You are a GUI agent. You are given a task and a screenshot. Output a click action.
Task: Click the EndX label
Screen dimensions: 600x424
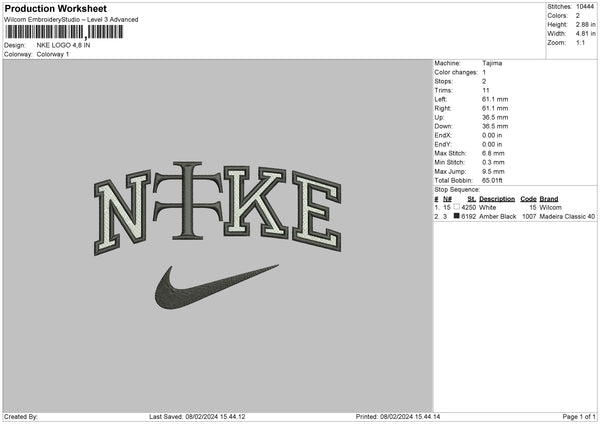point(443,135)
